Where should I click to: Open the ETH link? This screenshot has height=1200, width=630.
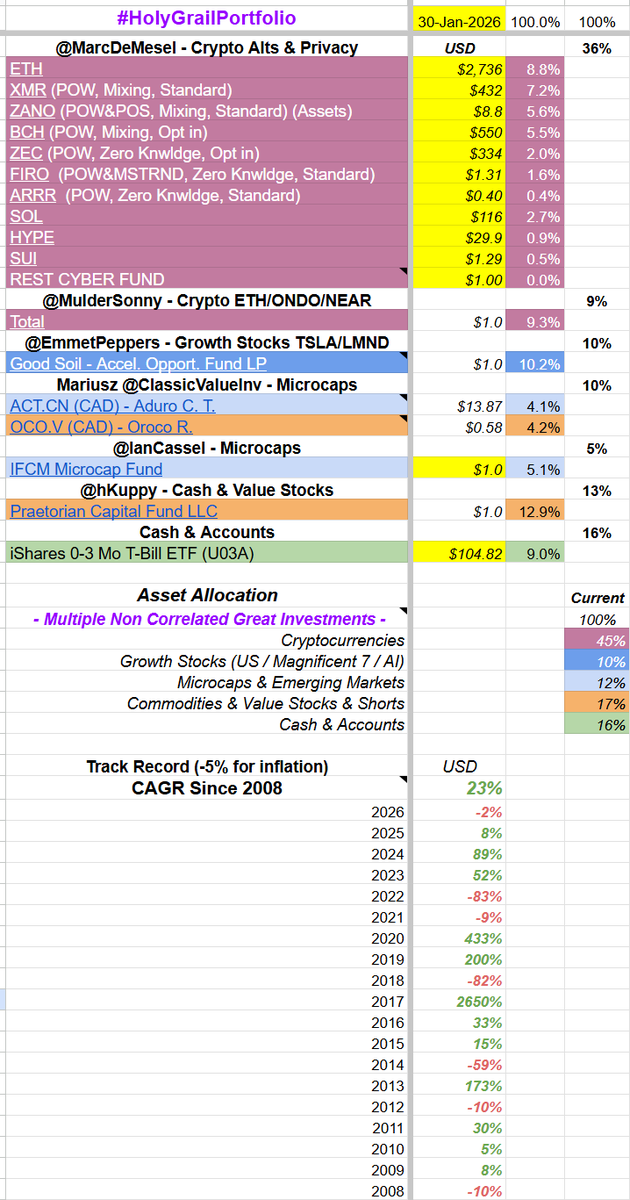click(24, 68)
